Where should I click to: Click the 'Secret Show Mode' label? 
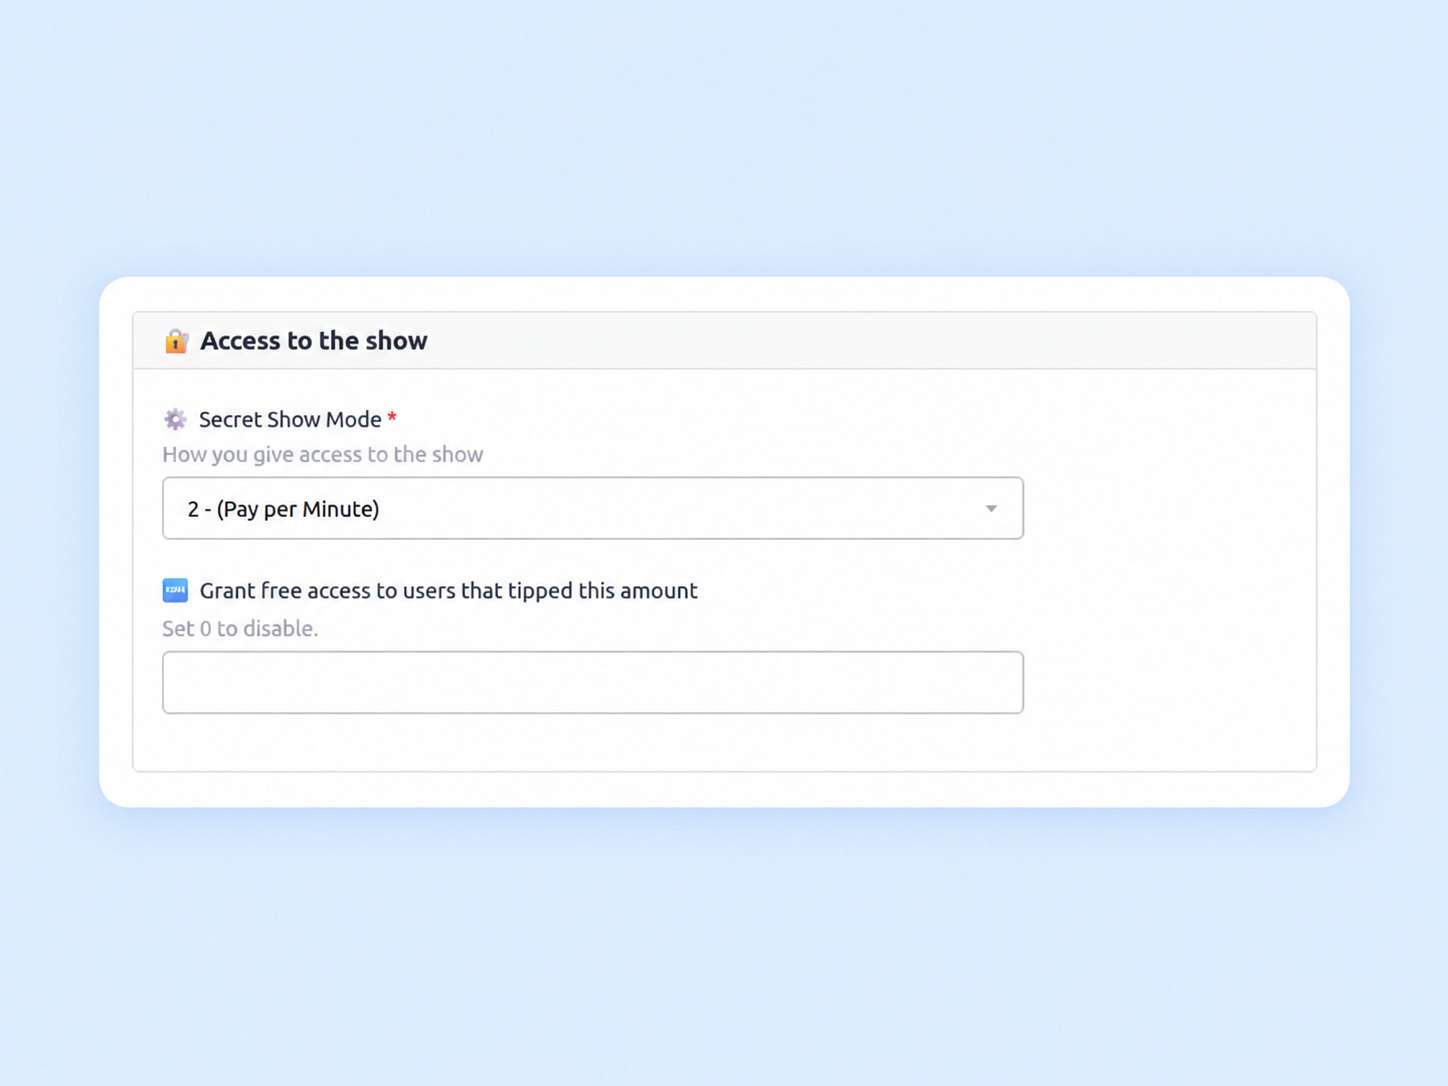[290, 420]
